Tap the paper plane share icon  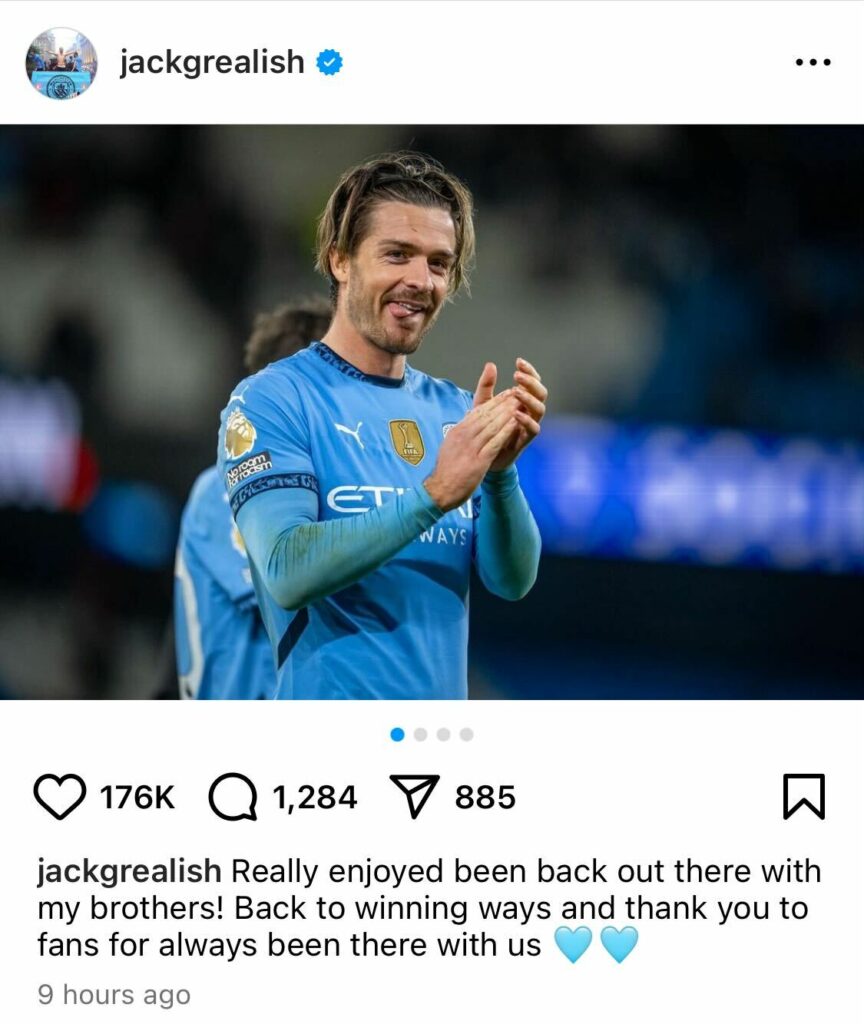(414, 796)
